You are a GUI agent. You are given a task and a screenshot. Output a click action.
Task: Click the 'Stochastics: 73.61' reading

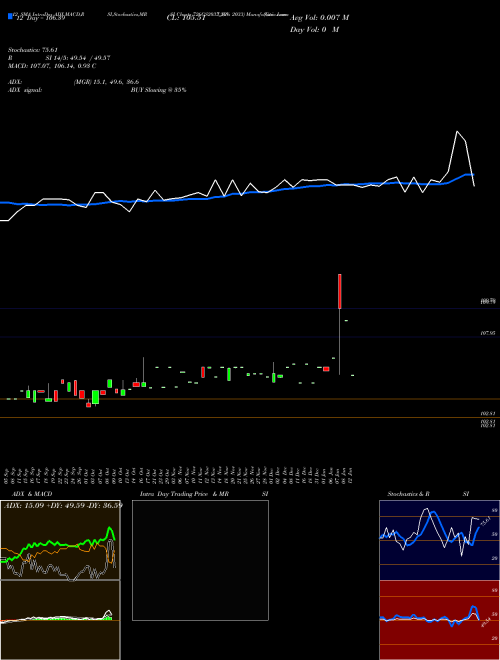point(32,50)
